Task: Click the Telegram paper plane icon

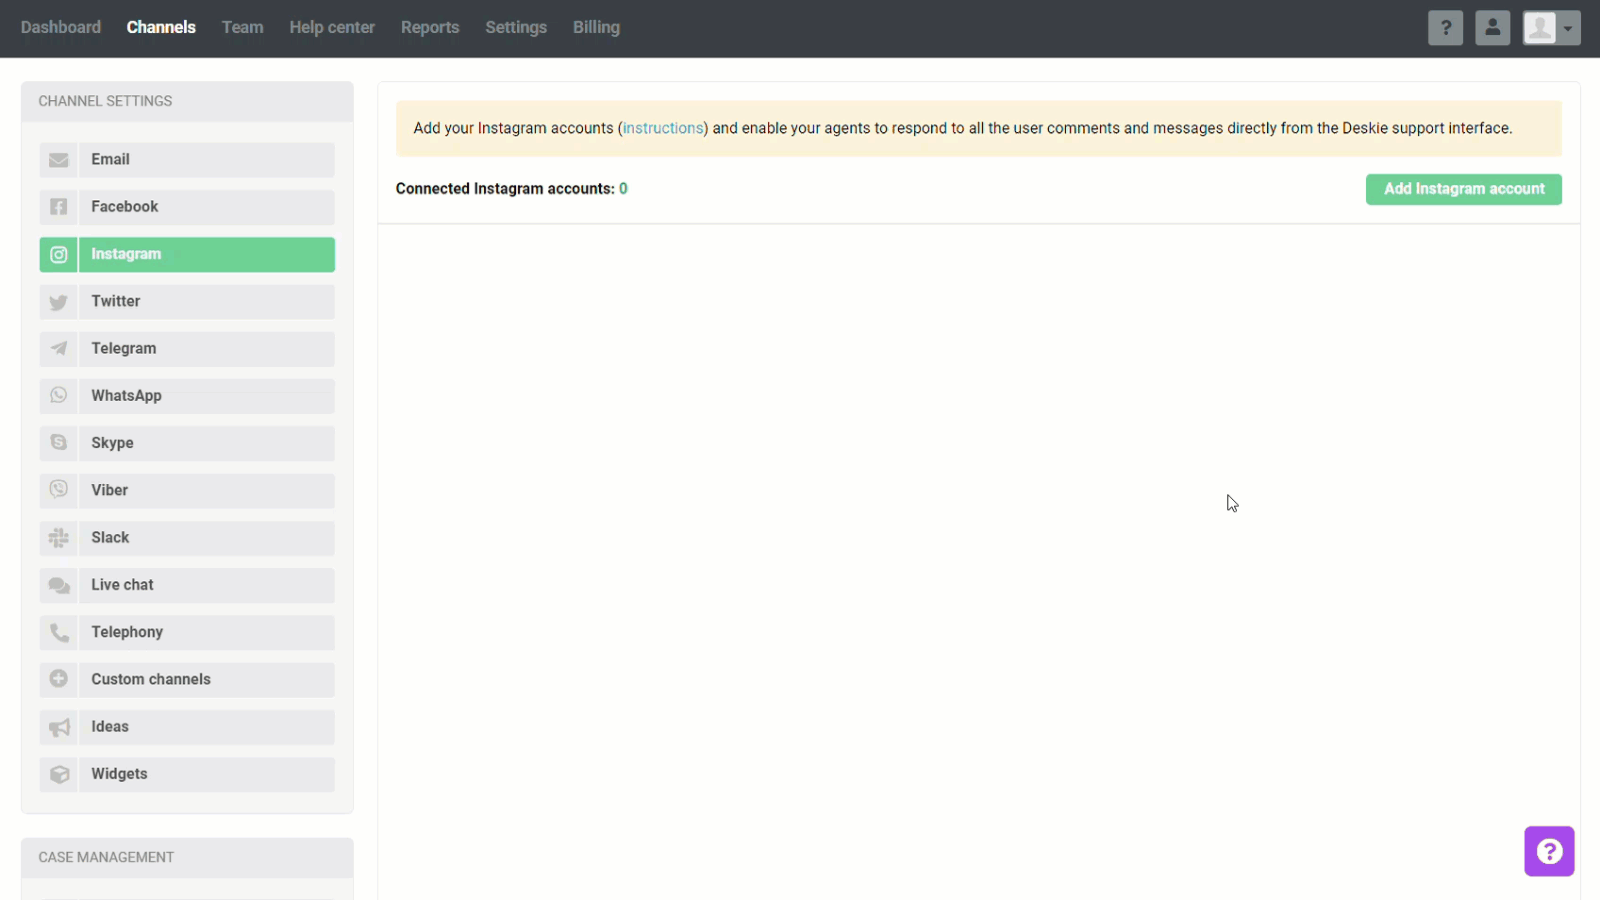Action: (x=59, y=349)
